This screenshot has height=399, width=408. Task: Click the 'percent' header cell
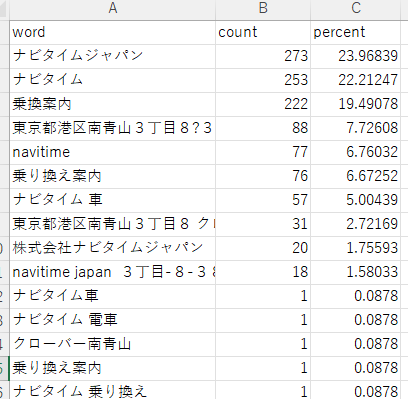355,32
